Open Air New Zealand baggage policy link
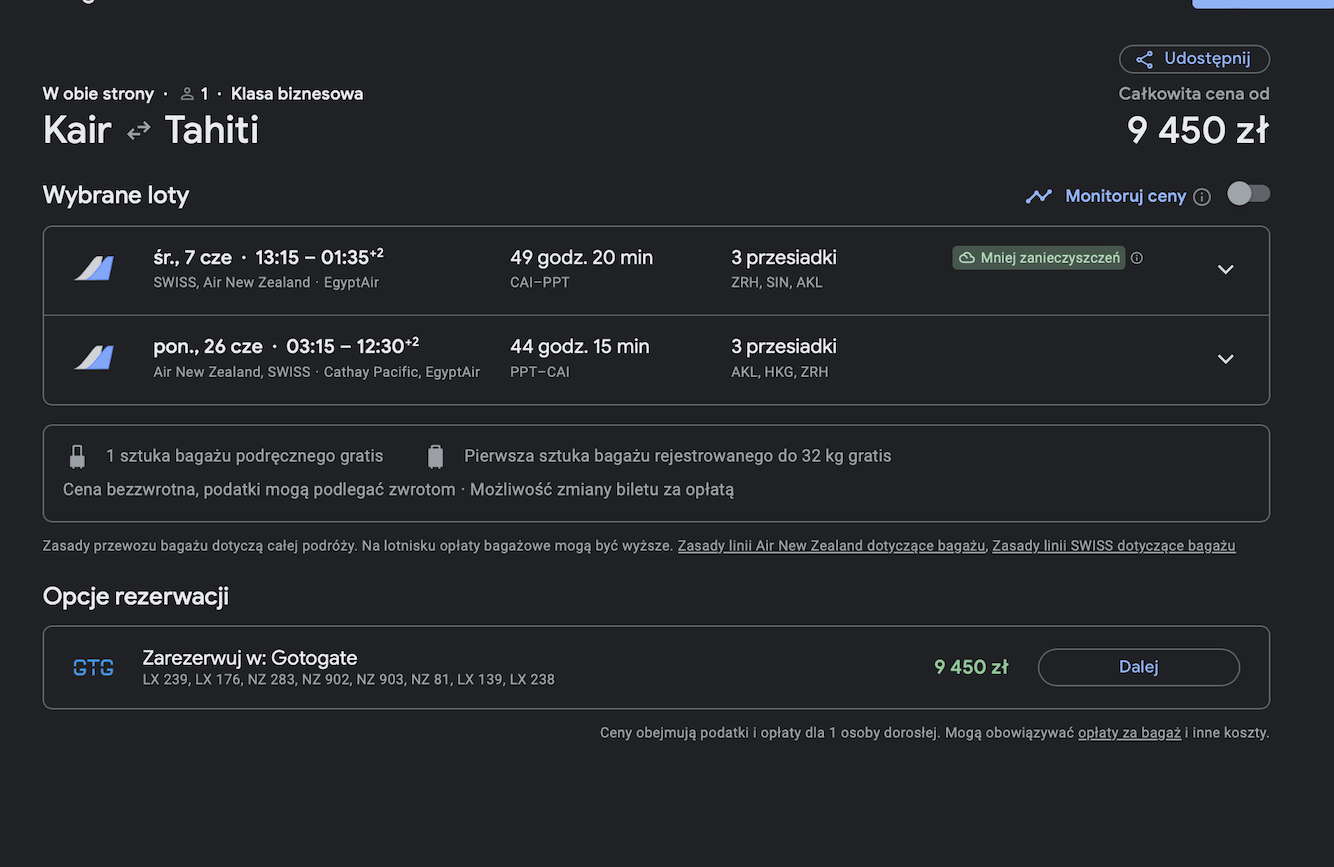Viewport: 1334px width, 867px height. pos(832,546)
